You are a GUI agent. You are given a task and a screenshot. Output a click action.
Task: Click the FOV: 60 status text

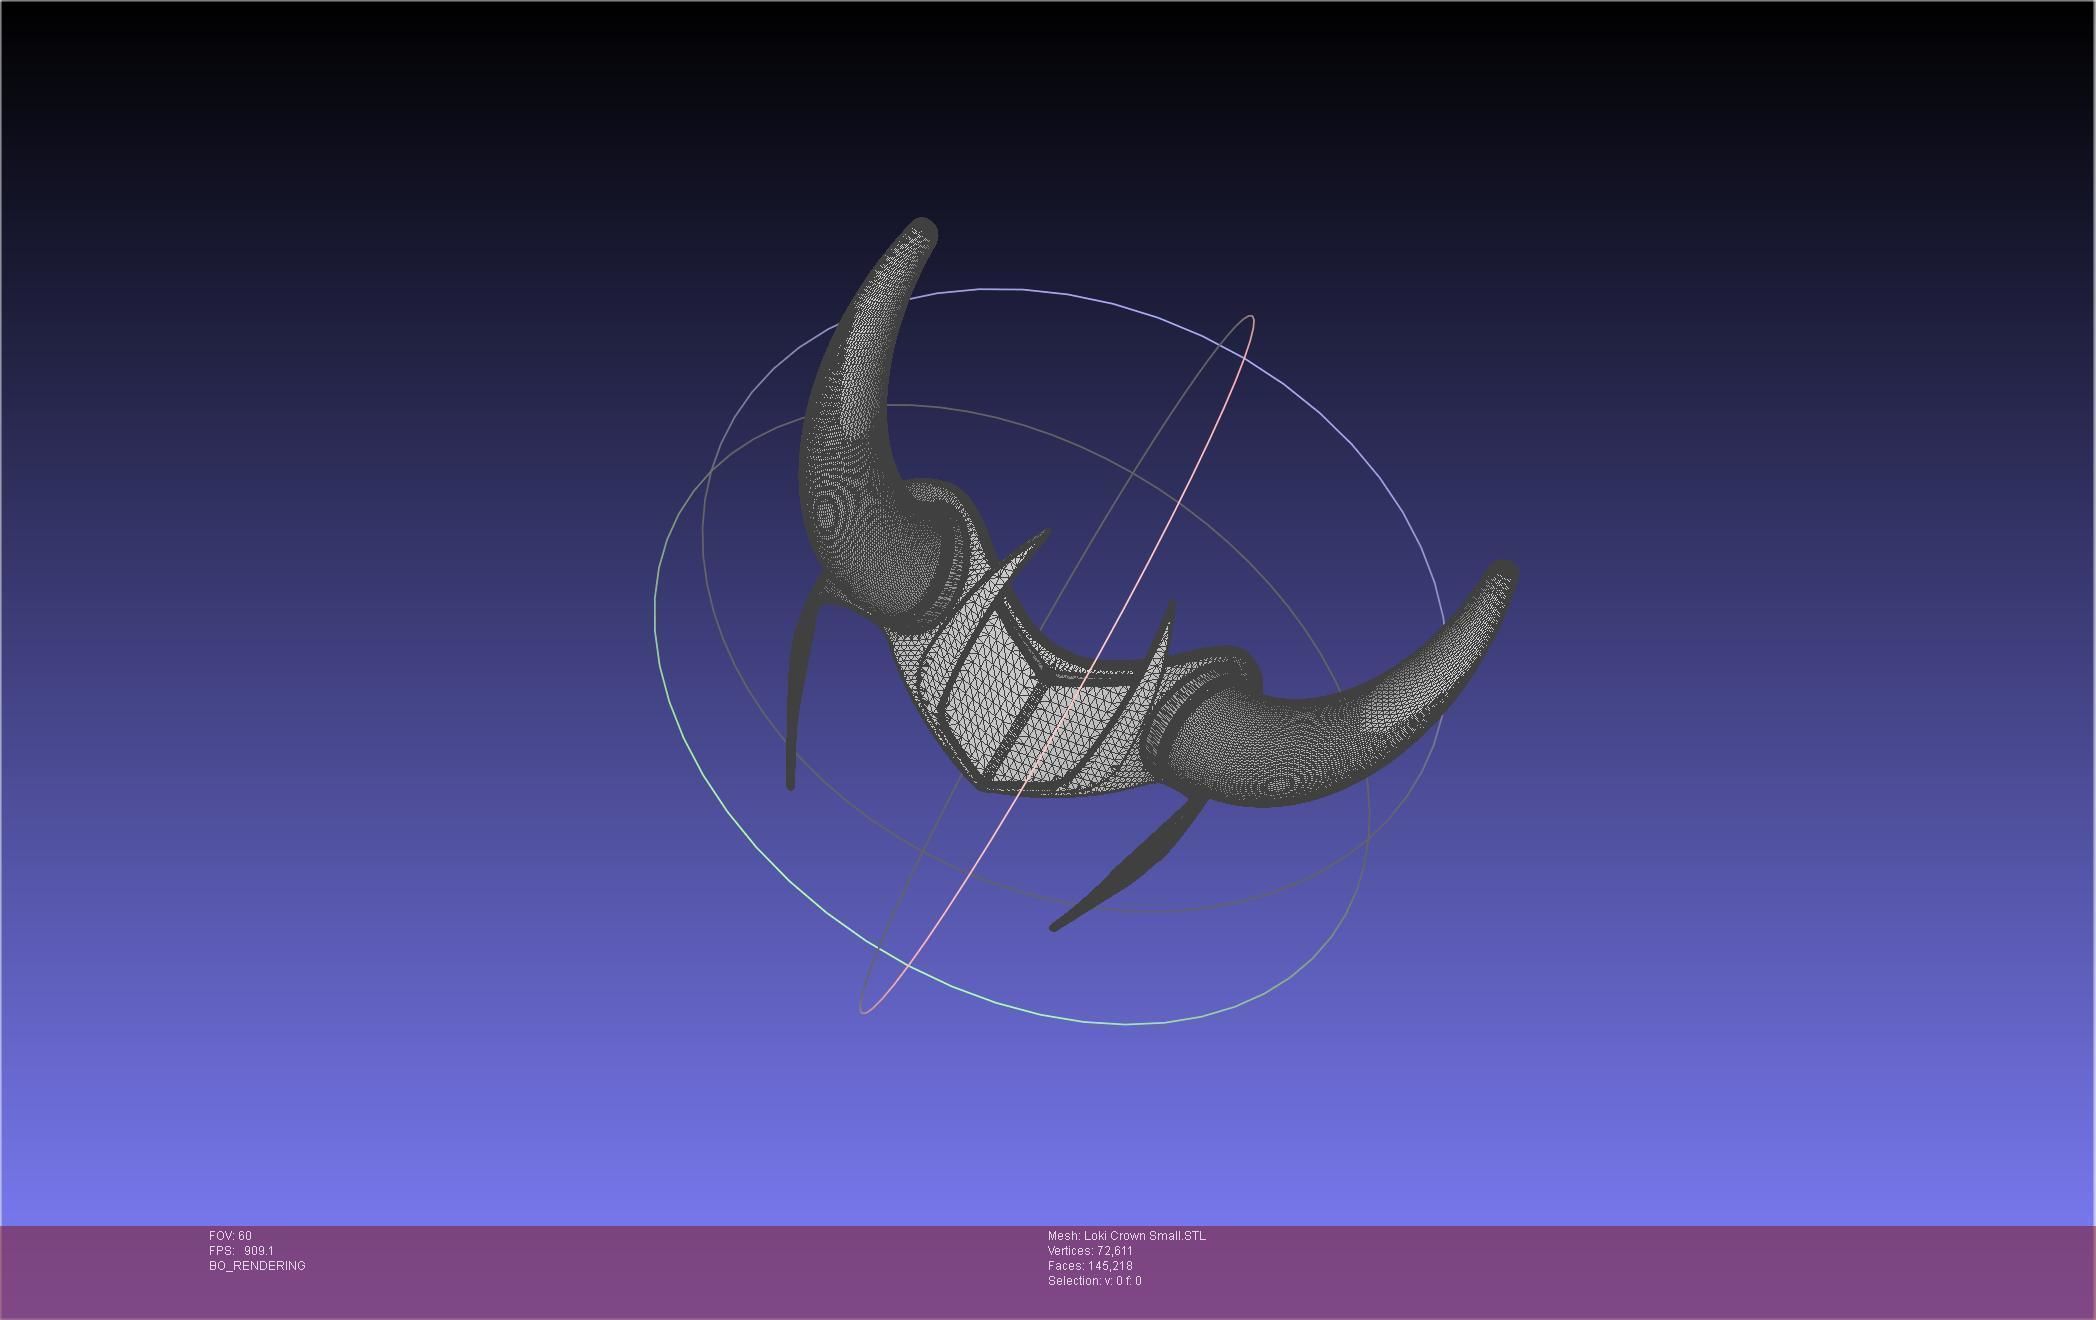[230, 1236]
